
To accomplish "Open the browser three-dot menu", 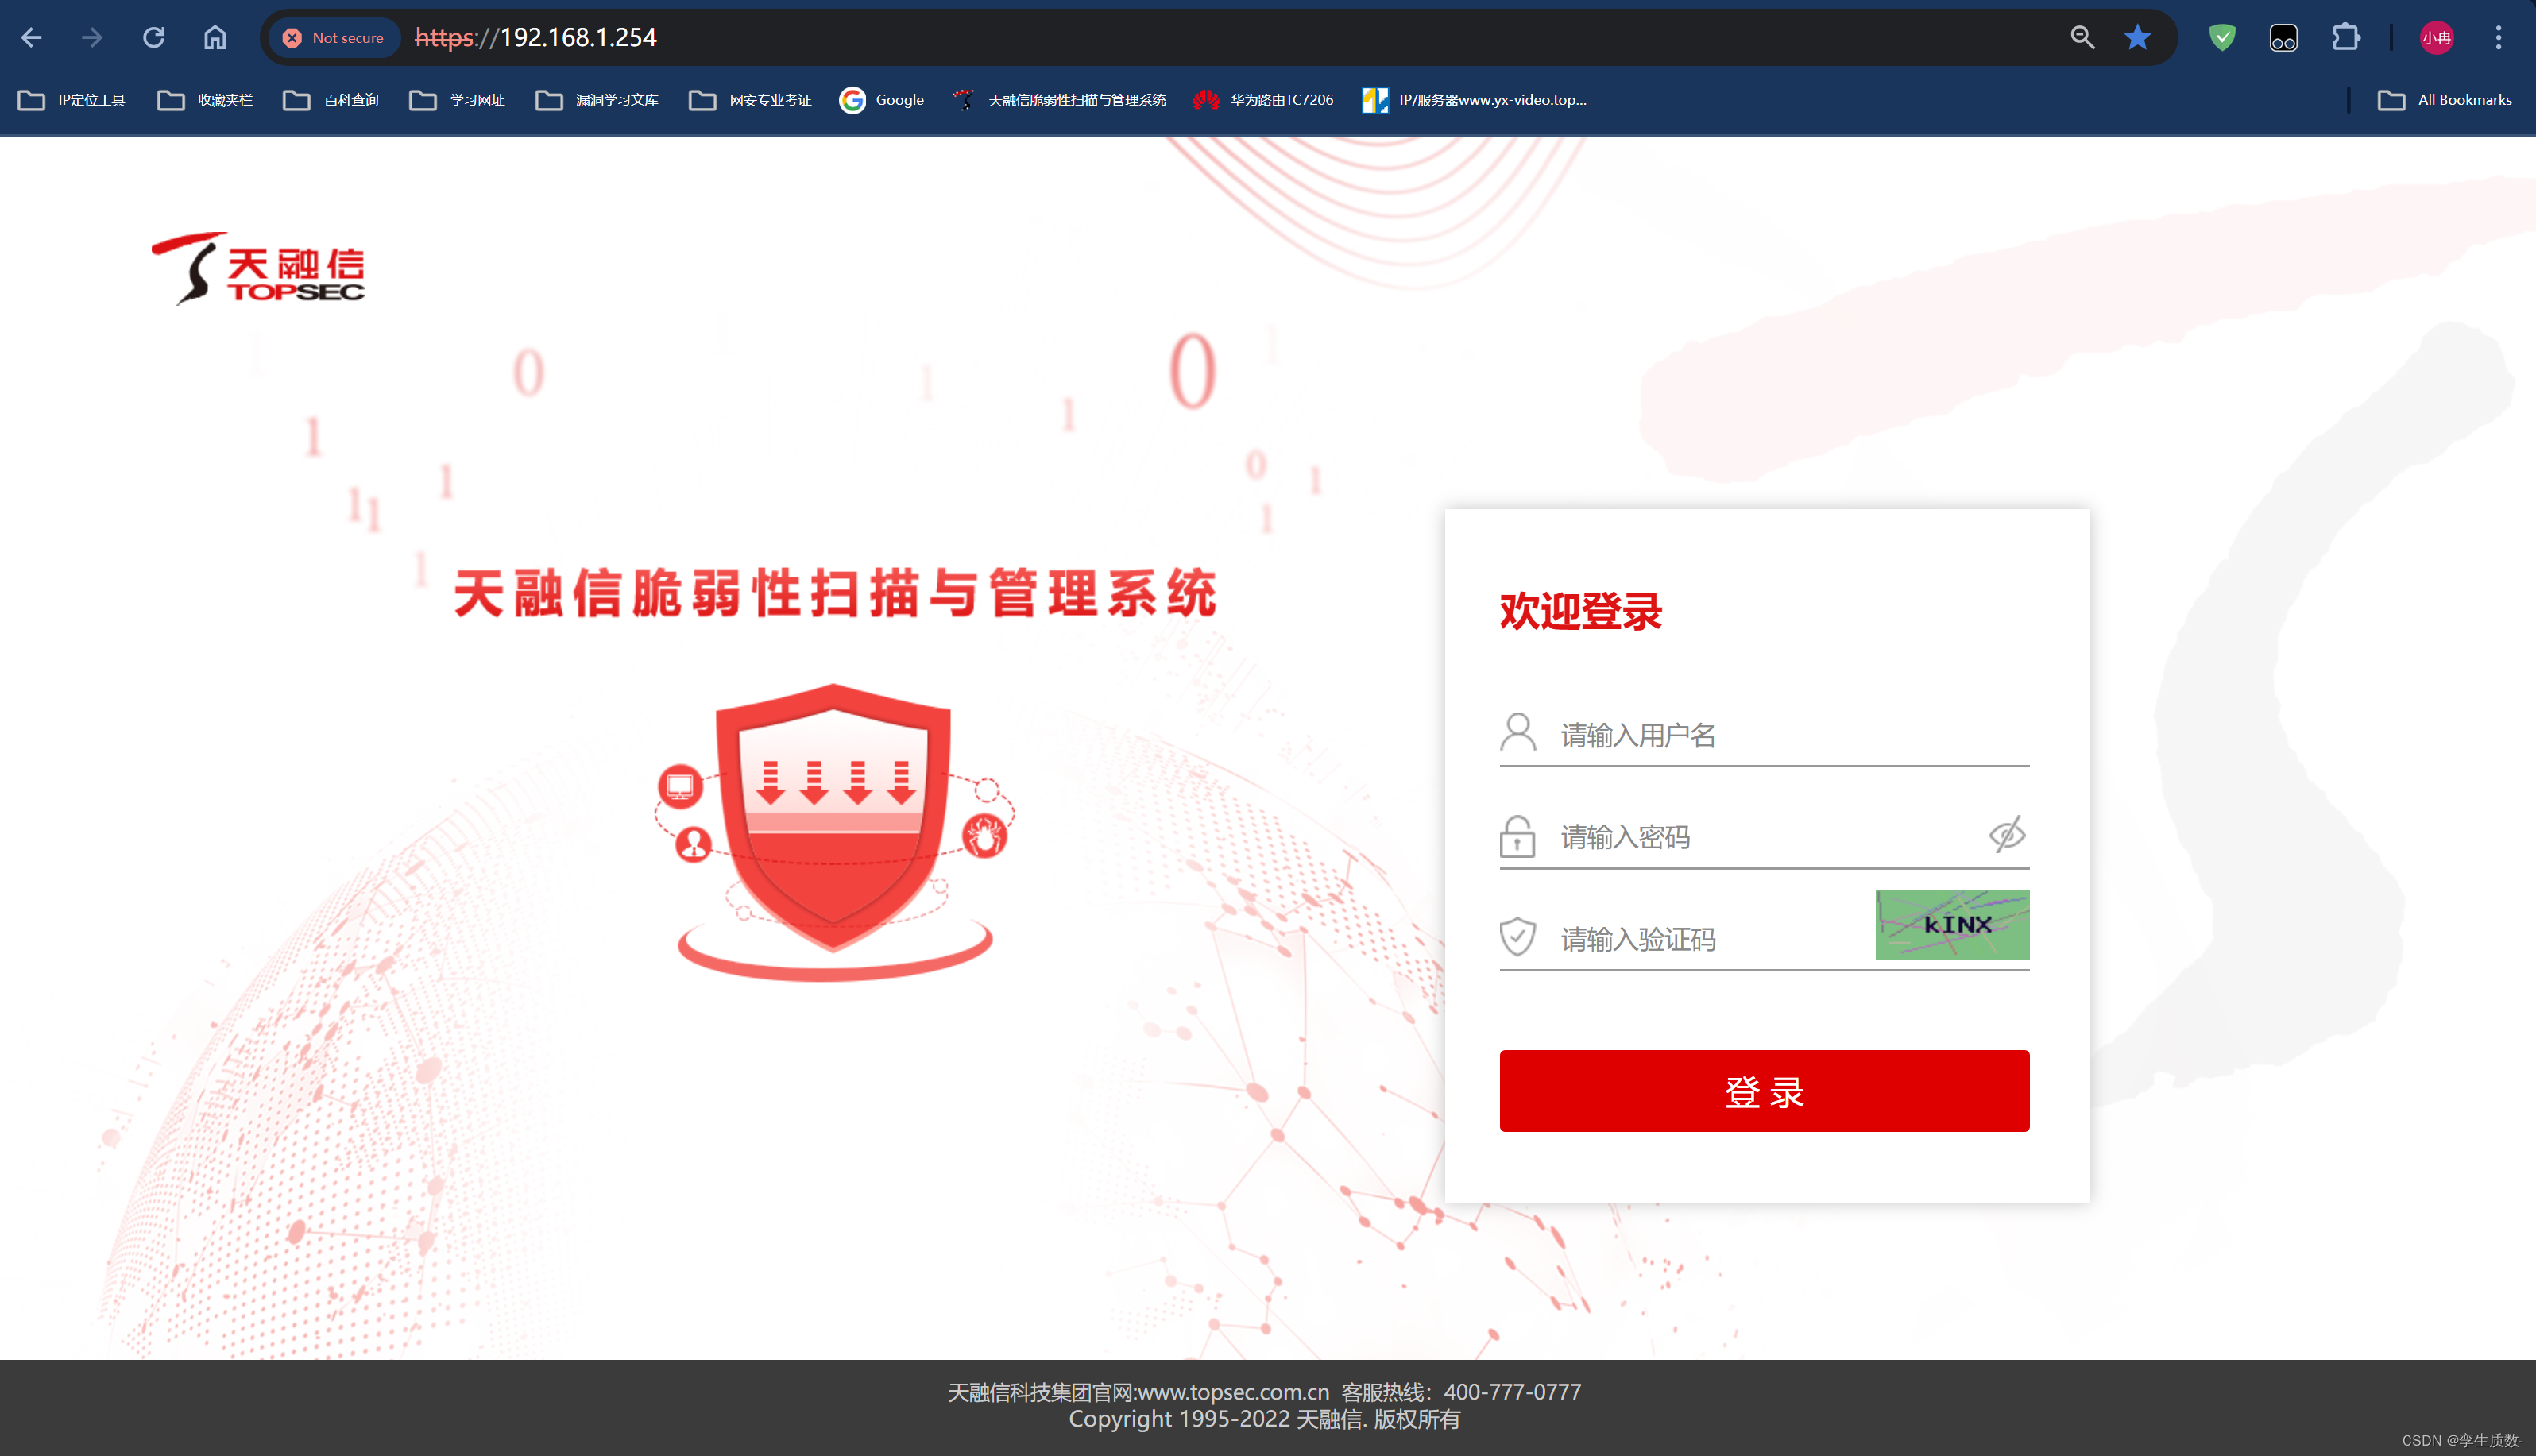I will point(2498,38).
